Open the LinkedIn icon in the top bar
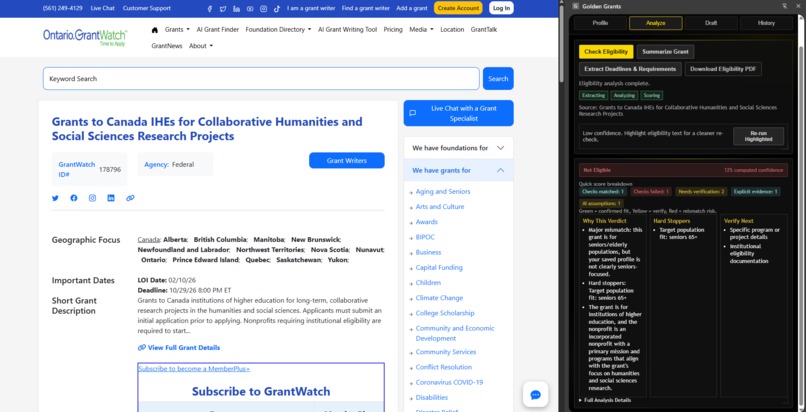Image resolution: width=806 pixels, height=412 pixels. (x=236, y=8)
